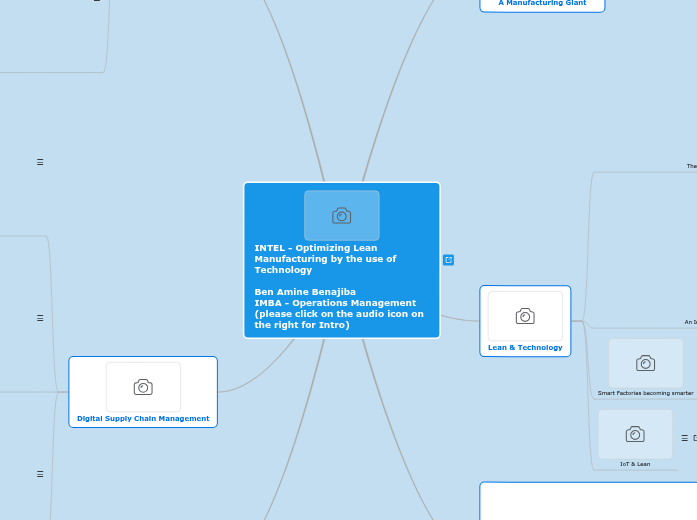The width and height of the screenshot is (697, 520).
Task: Open the camera image in the INTEL central node
Action: [341, 215]
